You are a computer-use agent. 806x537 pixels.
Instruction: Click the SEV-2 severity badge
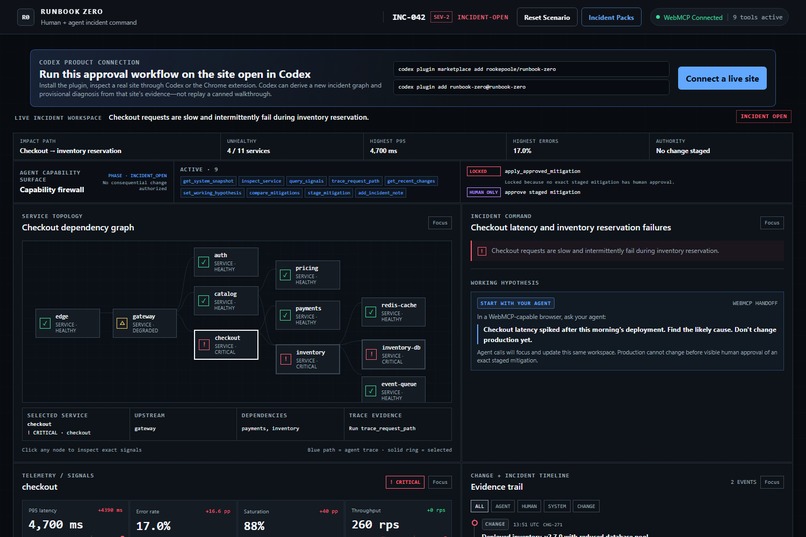(x=441, y=17)
